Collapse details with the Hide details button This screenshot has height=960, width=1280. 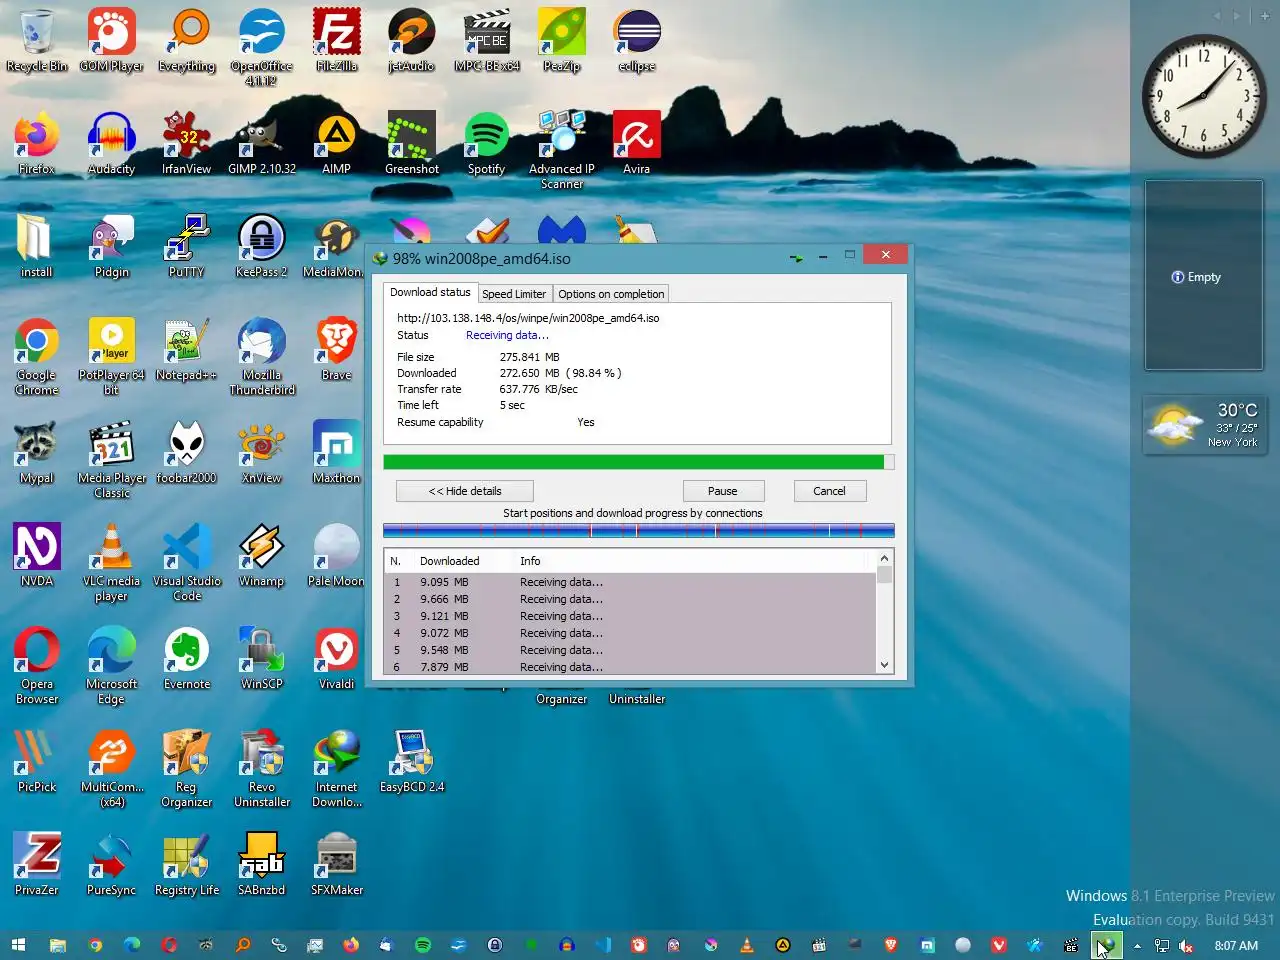[x=465, y=491]
